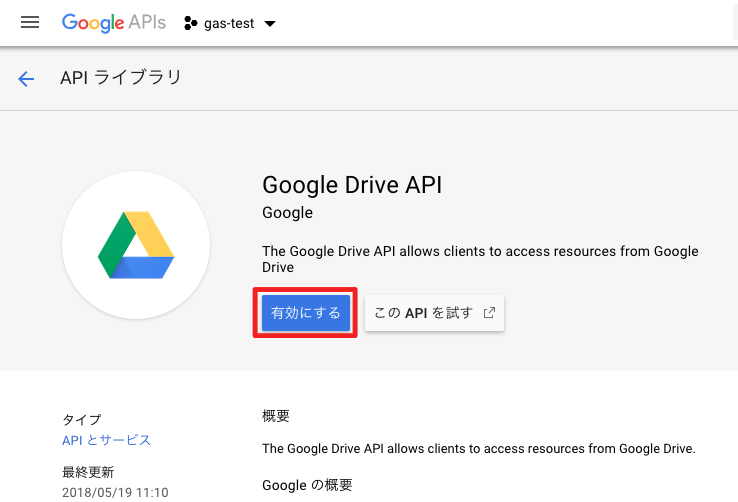Viewport: 738px width, 502px height.
Task: Click the 概要 section heading
Action: coord(276,416)
